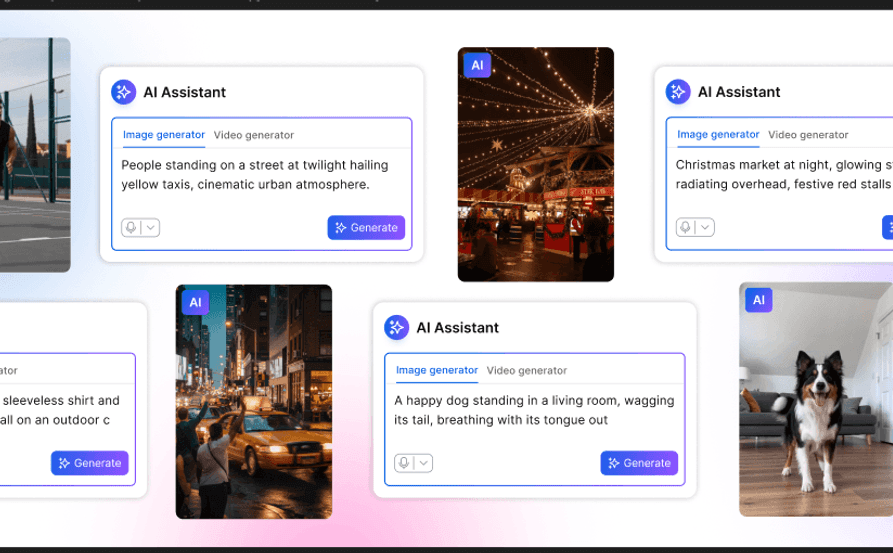The width and height of the screenshot is (893, 553).
Task: Click the prompt text about people hailing yellow taxis
Action: [255, 175]
